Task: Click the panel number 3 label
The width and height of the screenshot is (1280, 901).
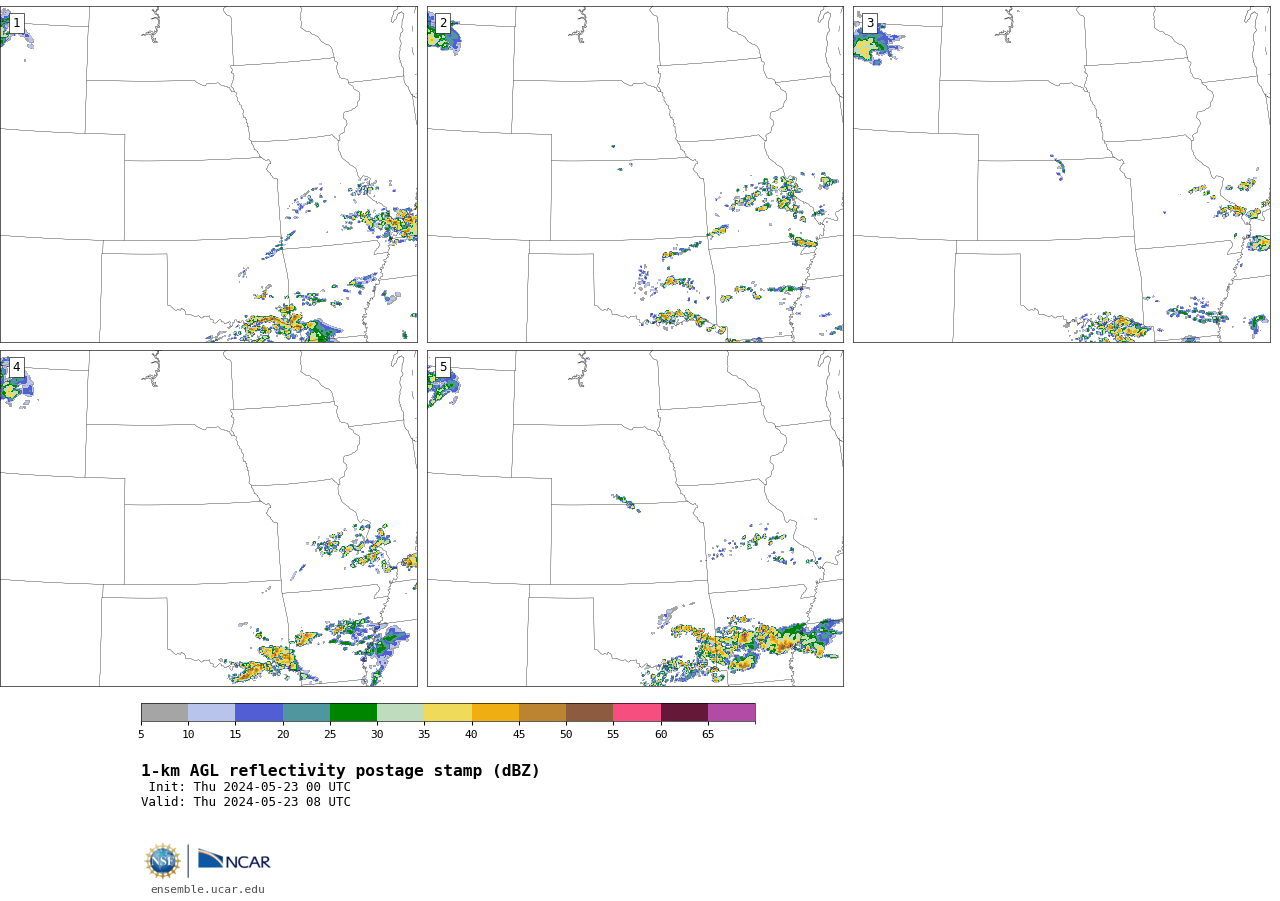Action: (870, 23)
